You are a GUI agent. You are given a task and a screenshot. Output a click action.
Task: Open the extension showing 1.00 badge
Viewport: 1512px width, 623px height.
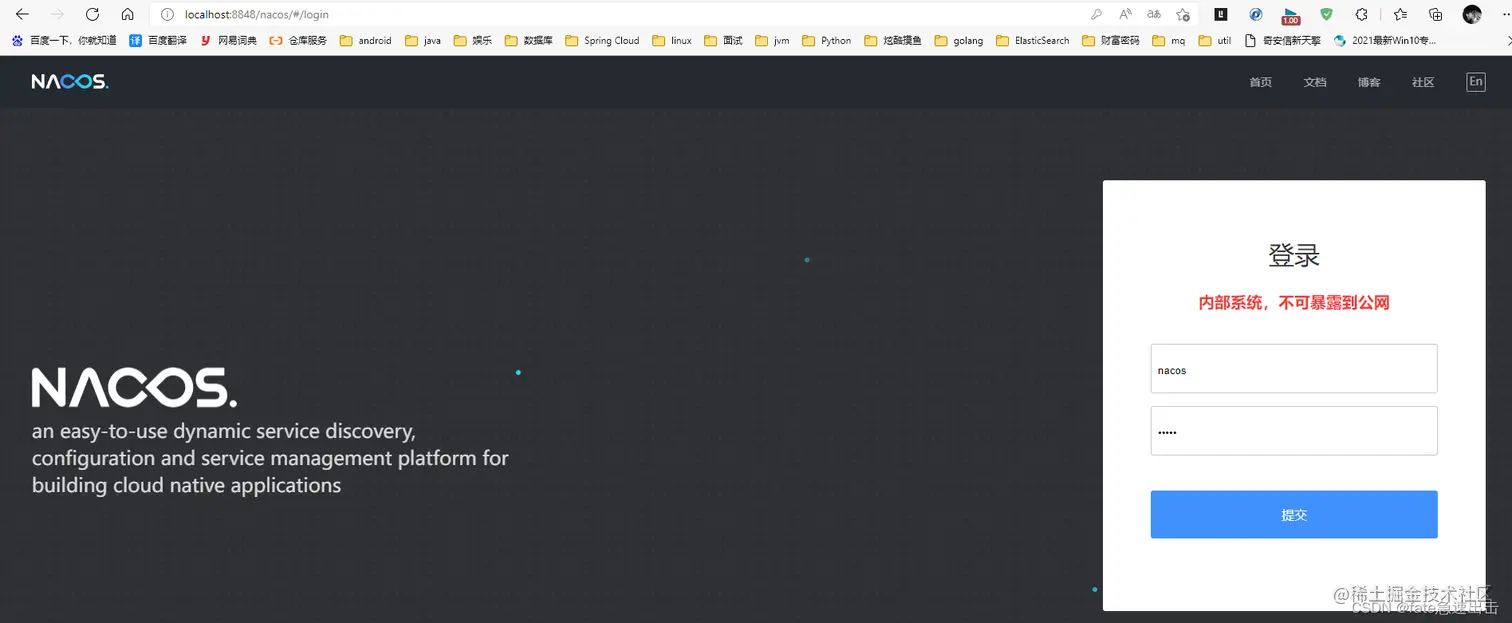coord(1291,15)
